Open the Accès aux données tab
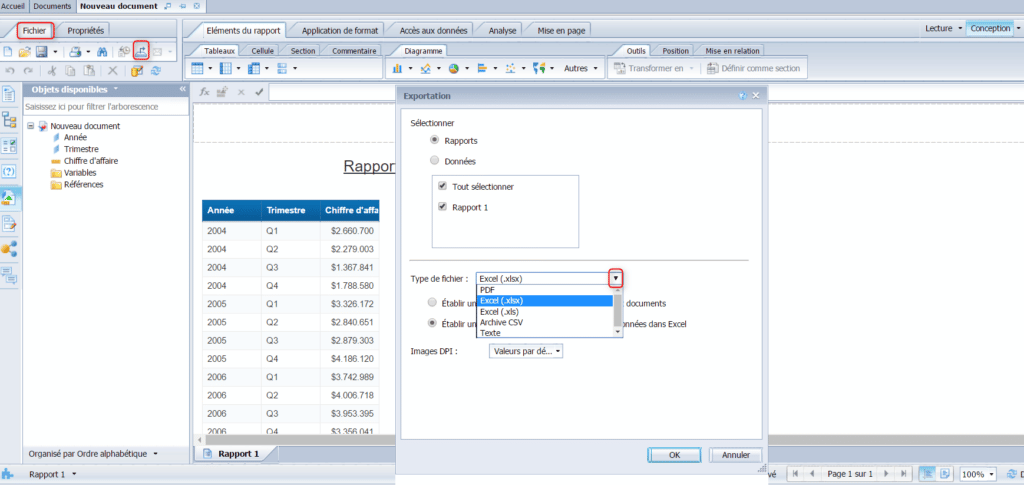This screenshot has height=485, width=1024. pyautogui.click(x=433, y=30)
